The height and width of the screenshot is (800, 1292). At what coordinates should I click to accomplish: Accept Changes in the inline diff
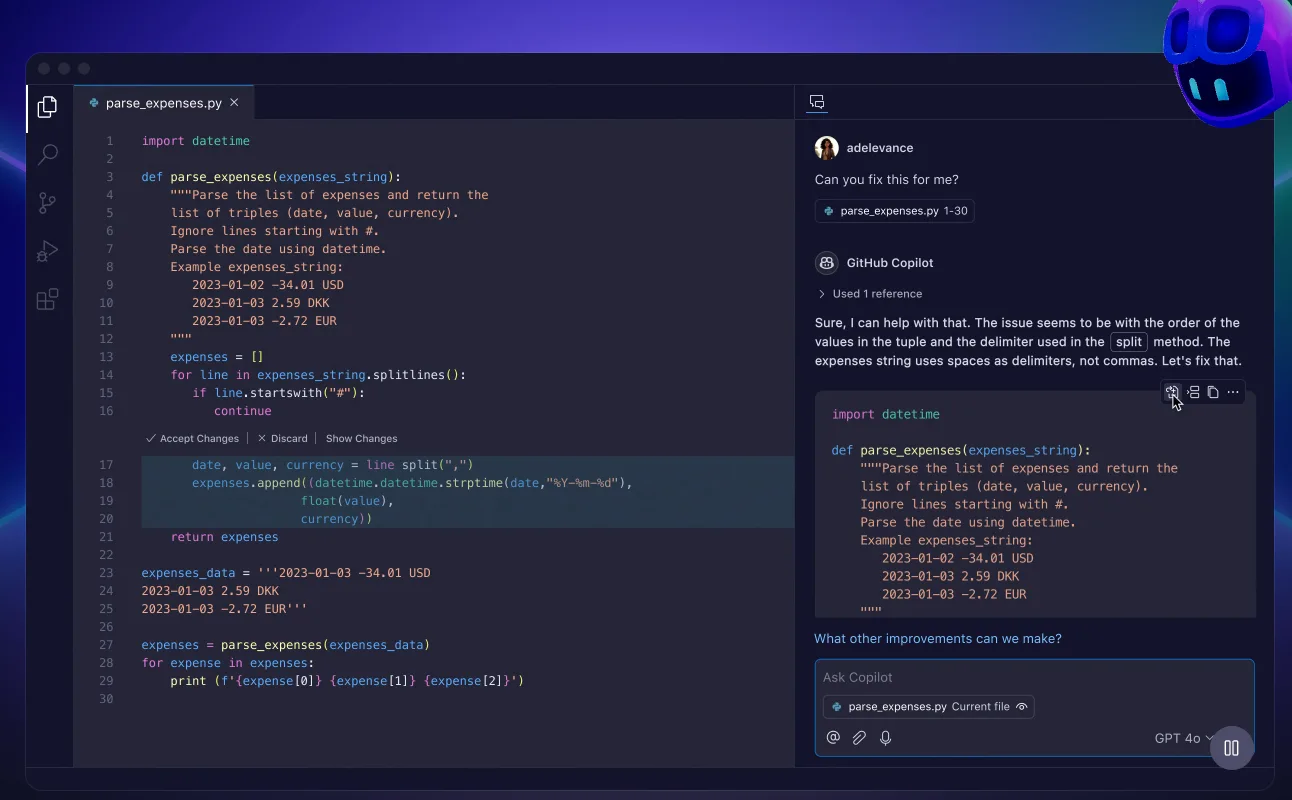pos(192,438)
